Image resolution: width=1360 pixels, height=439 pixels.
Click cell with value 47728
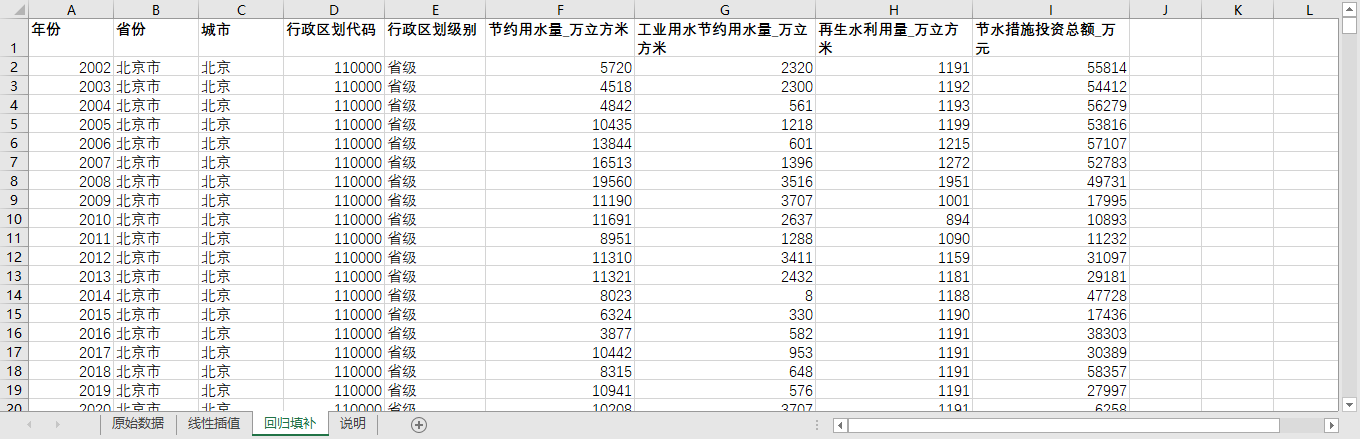(x=1051, y=296)
